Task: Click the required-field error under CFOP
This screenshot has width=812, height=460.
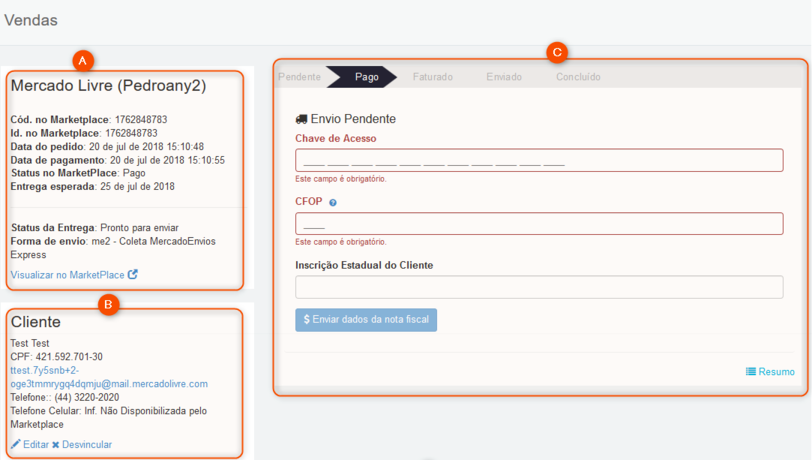Action: (341, 242)
